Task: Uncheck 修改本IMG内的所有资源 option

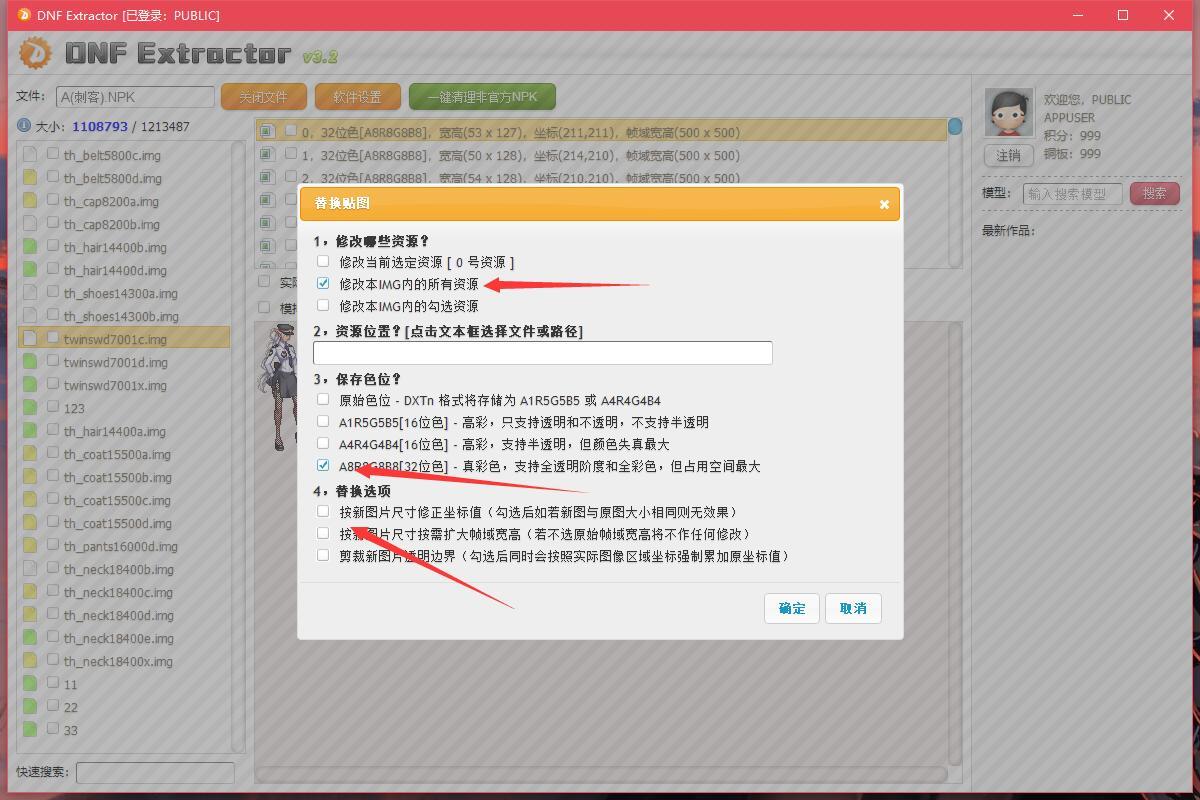Action: 323,284
